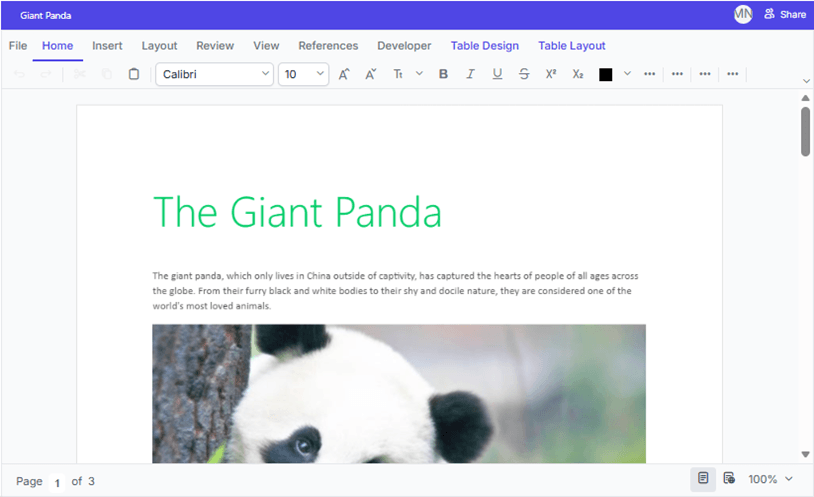Click the Shrink Font icon
The width and height of the screenshot is (814, 497).
pos(370,74)
